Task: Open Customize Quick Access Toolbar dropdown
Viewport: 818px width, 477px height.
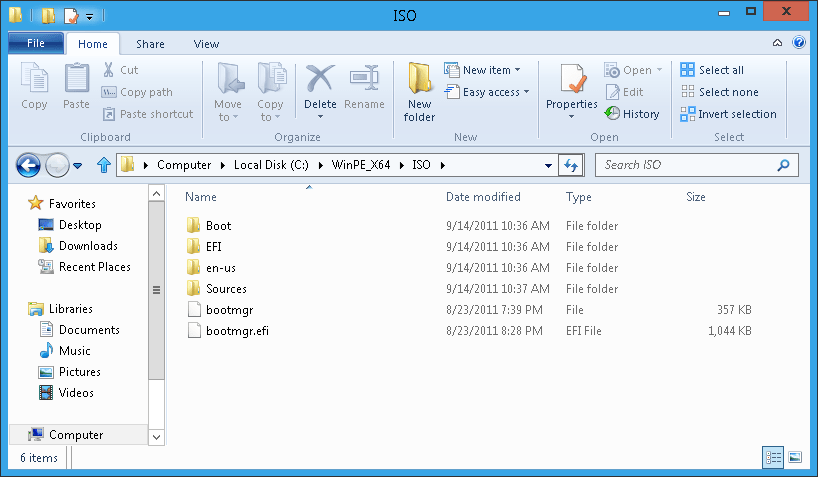Action: pyautogui.click(x=90, y=17)
